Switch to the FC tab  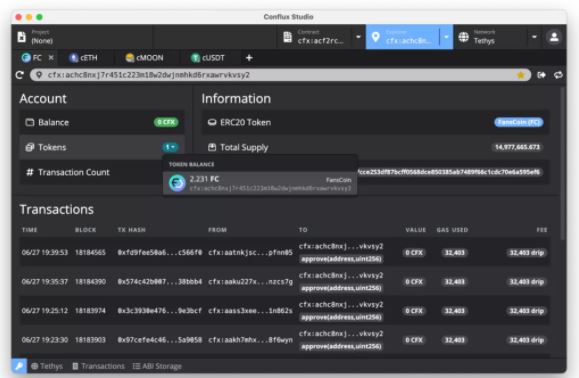(32, 58)
